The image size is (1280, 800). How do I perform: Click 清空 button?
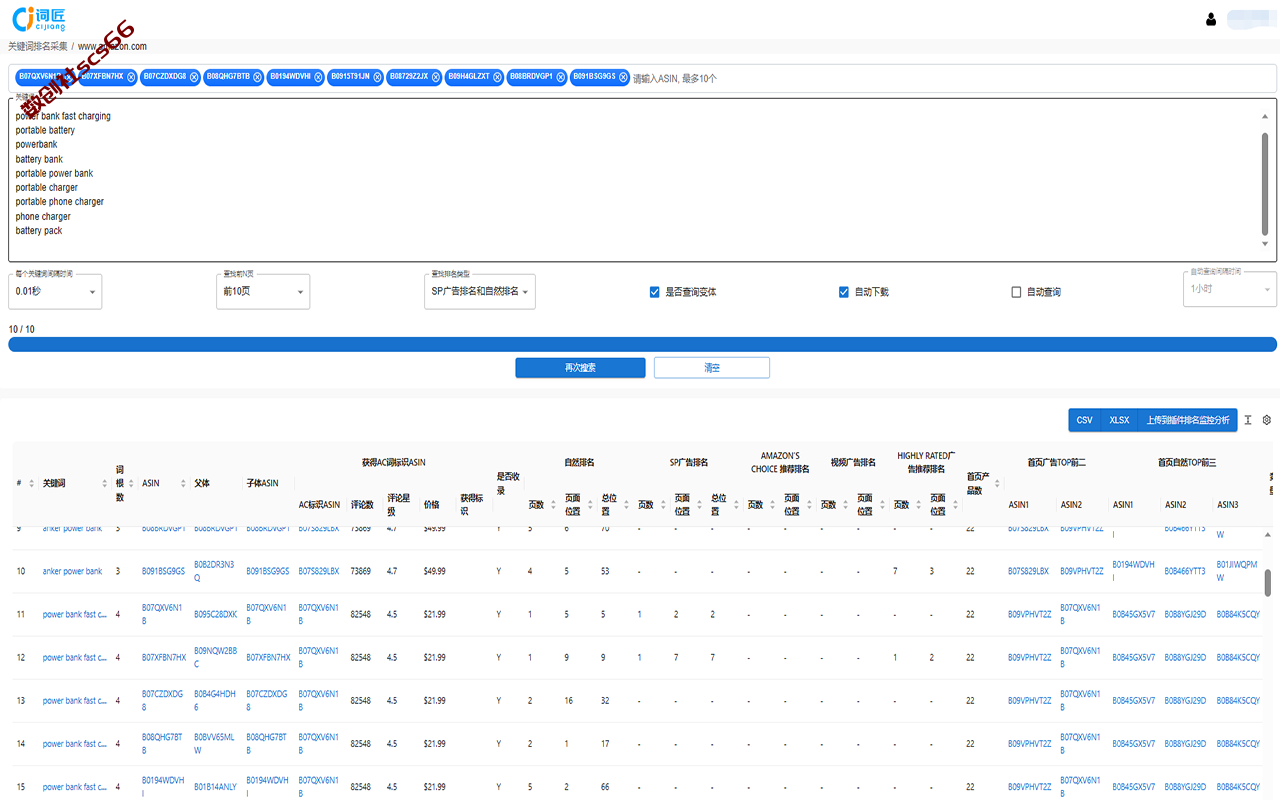[712, 368]
